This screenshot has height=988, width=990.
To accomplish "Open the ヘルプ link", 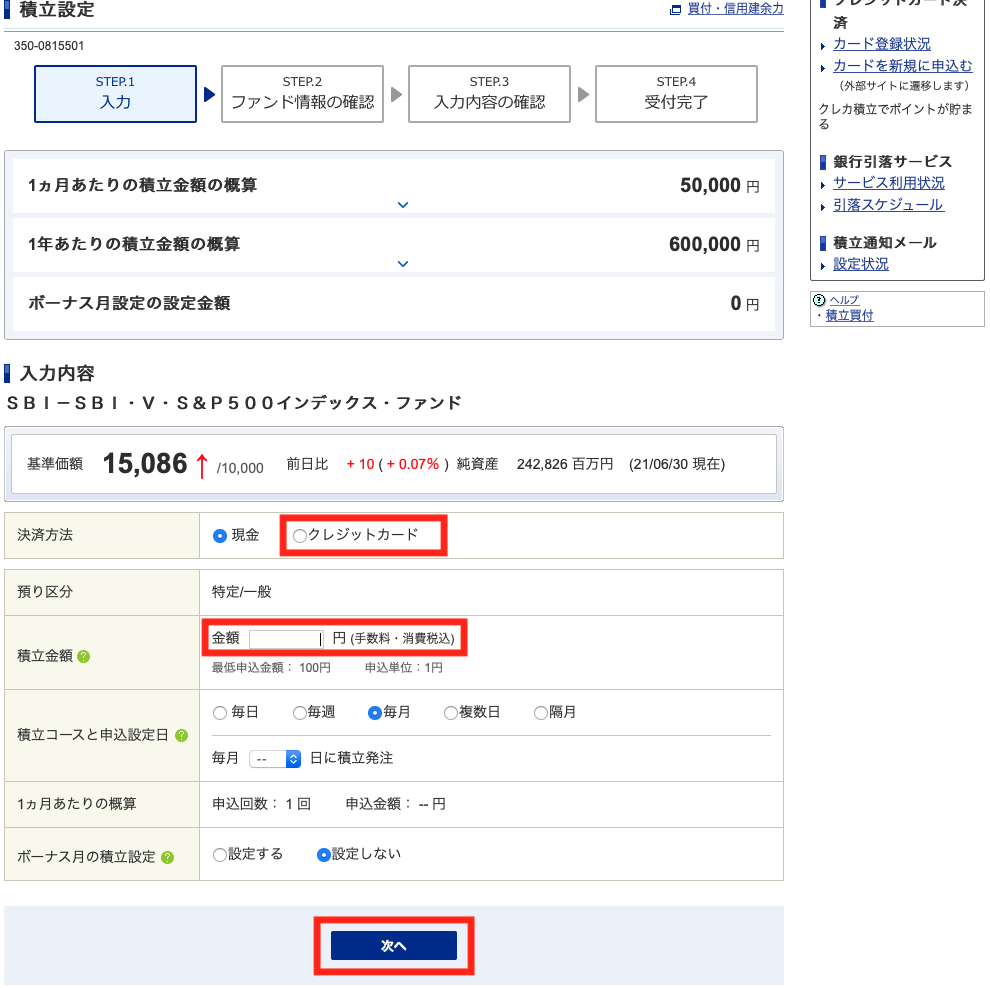I will (x=844, y=300).
